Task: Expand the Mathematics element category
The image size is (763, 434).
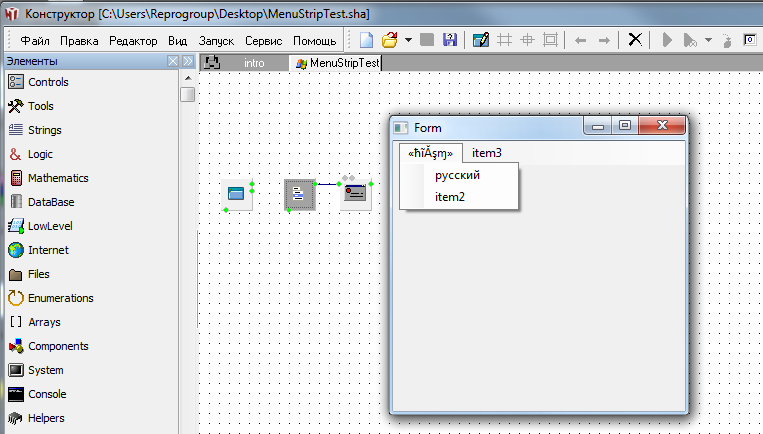Action: click(57, 178)
